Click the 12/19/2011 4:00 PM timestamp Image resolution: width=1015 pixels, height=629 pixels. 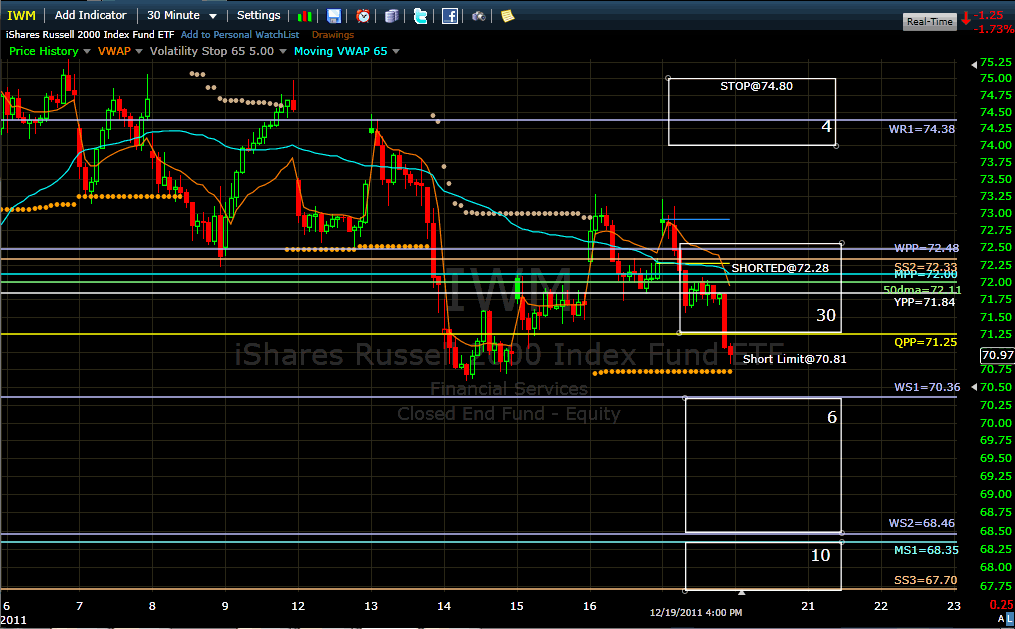pos(696,613)
